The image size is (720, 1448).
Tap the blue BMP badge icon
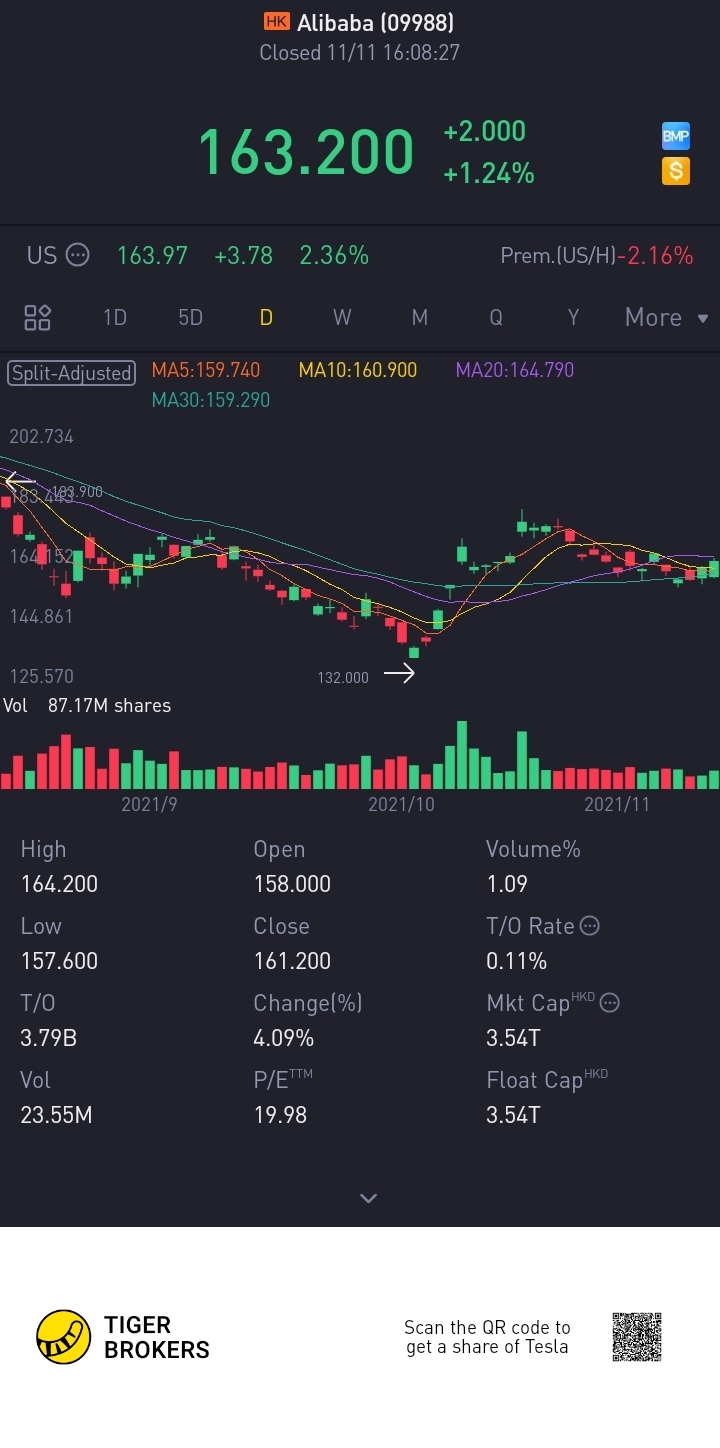pyautogui.click(x=676, y=137)
